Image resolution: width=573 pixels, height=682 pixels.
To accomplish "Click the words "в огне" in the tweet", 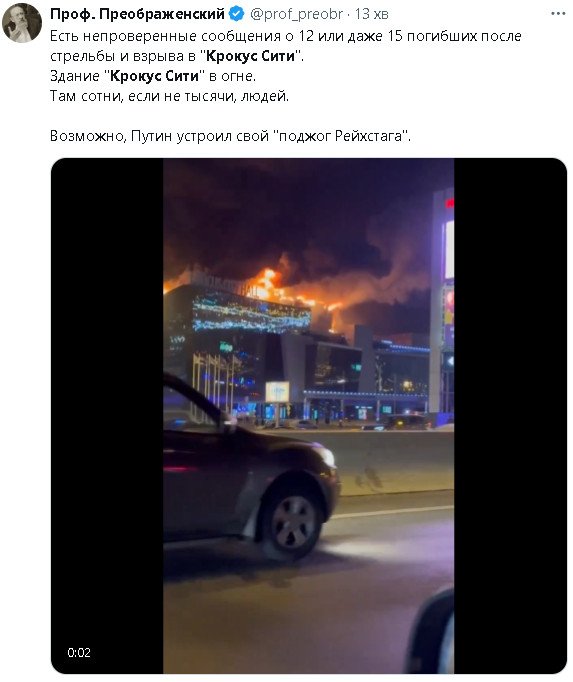I will coord(232,76).
